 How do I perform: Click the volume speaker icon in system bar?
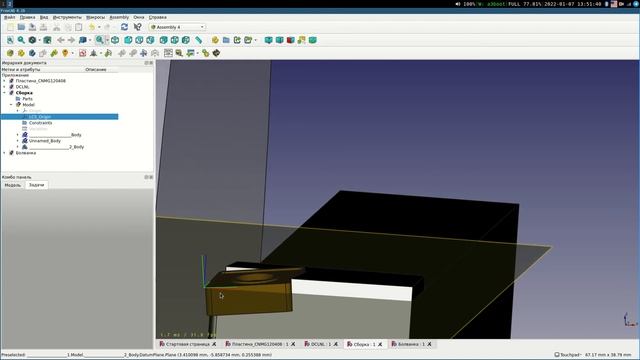pyautogui.click(x=458, y=4)
